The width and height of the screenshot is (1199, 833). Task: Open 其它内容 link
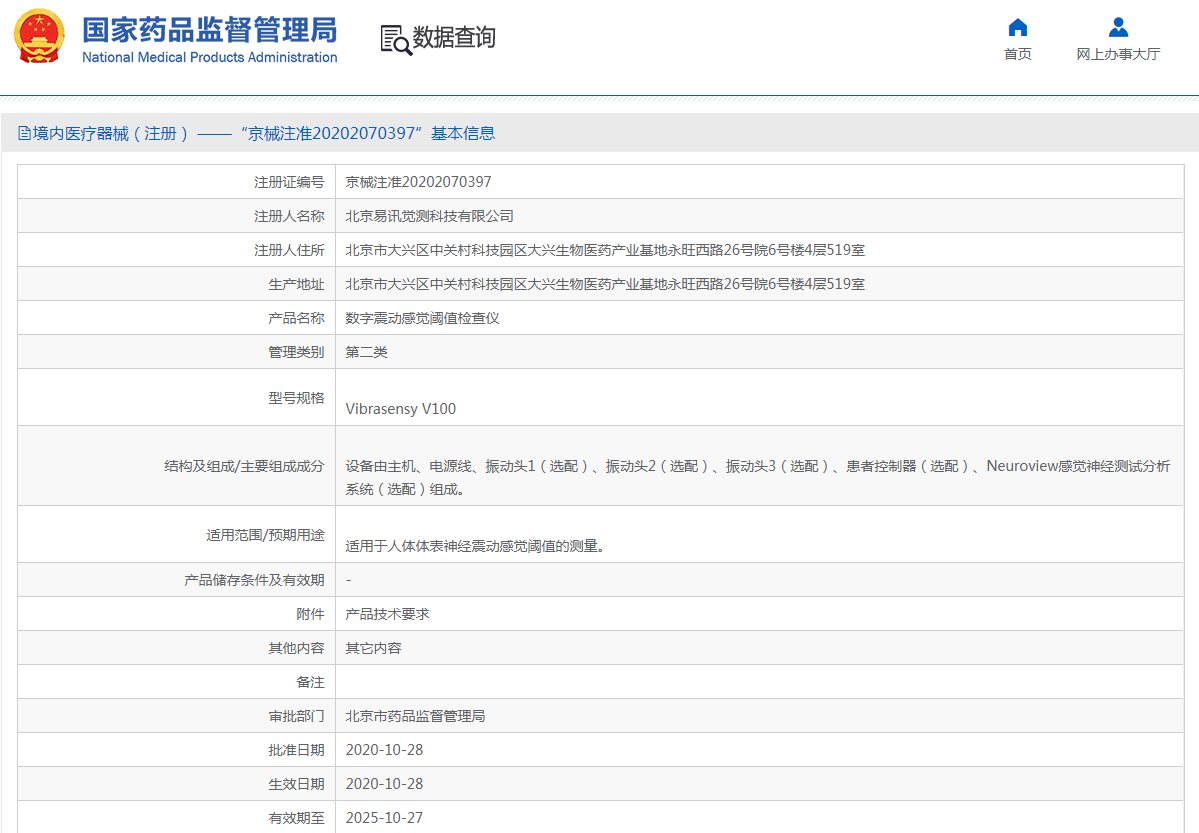373,648
